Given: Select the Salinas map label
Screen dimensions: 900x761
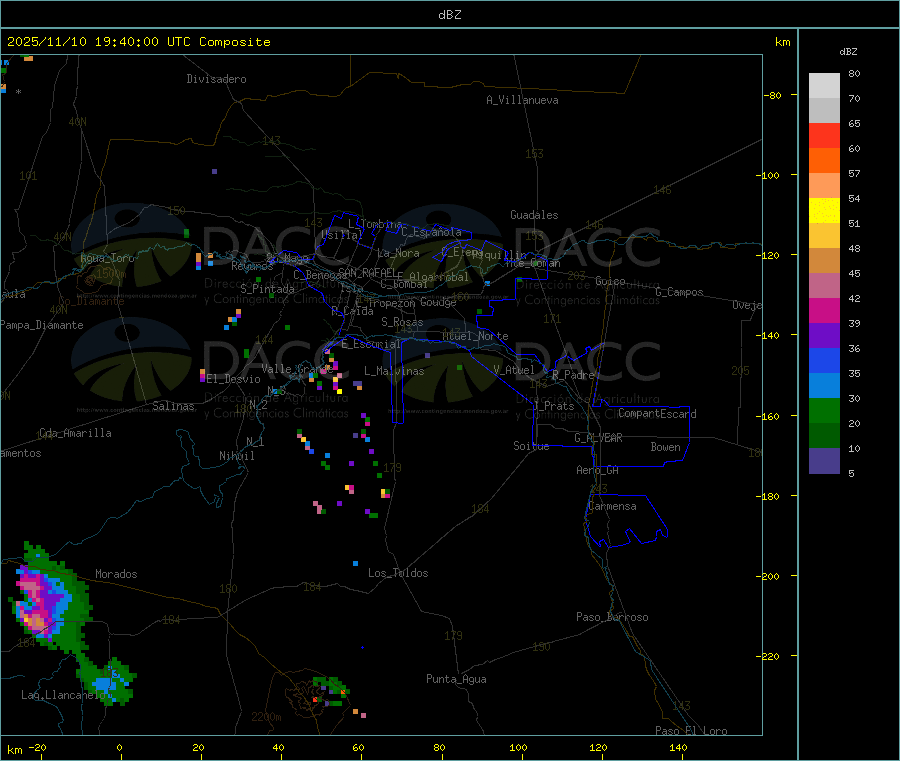Looking at the screenshot, I should pyautogui.click(x=173, y=406).
